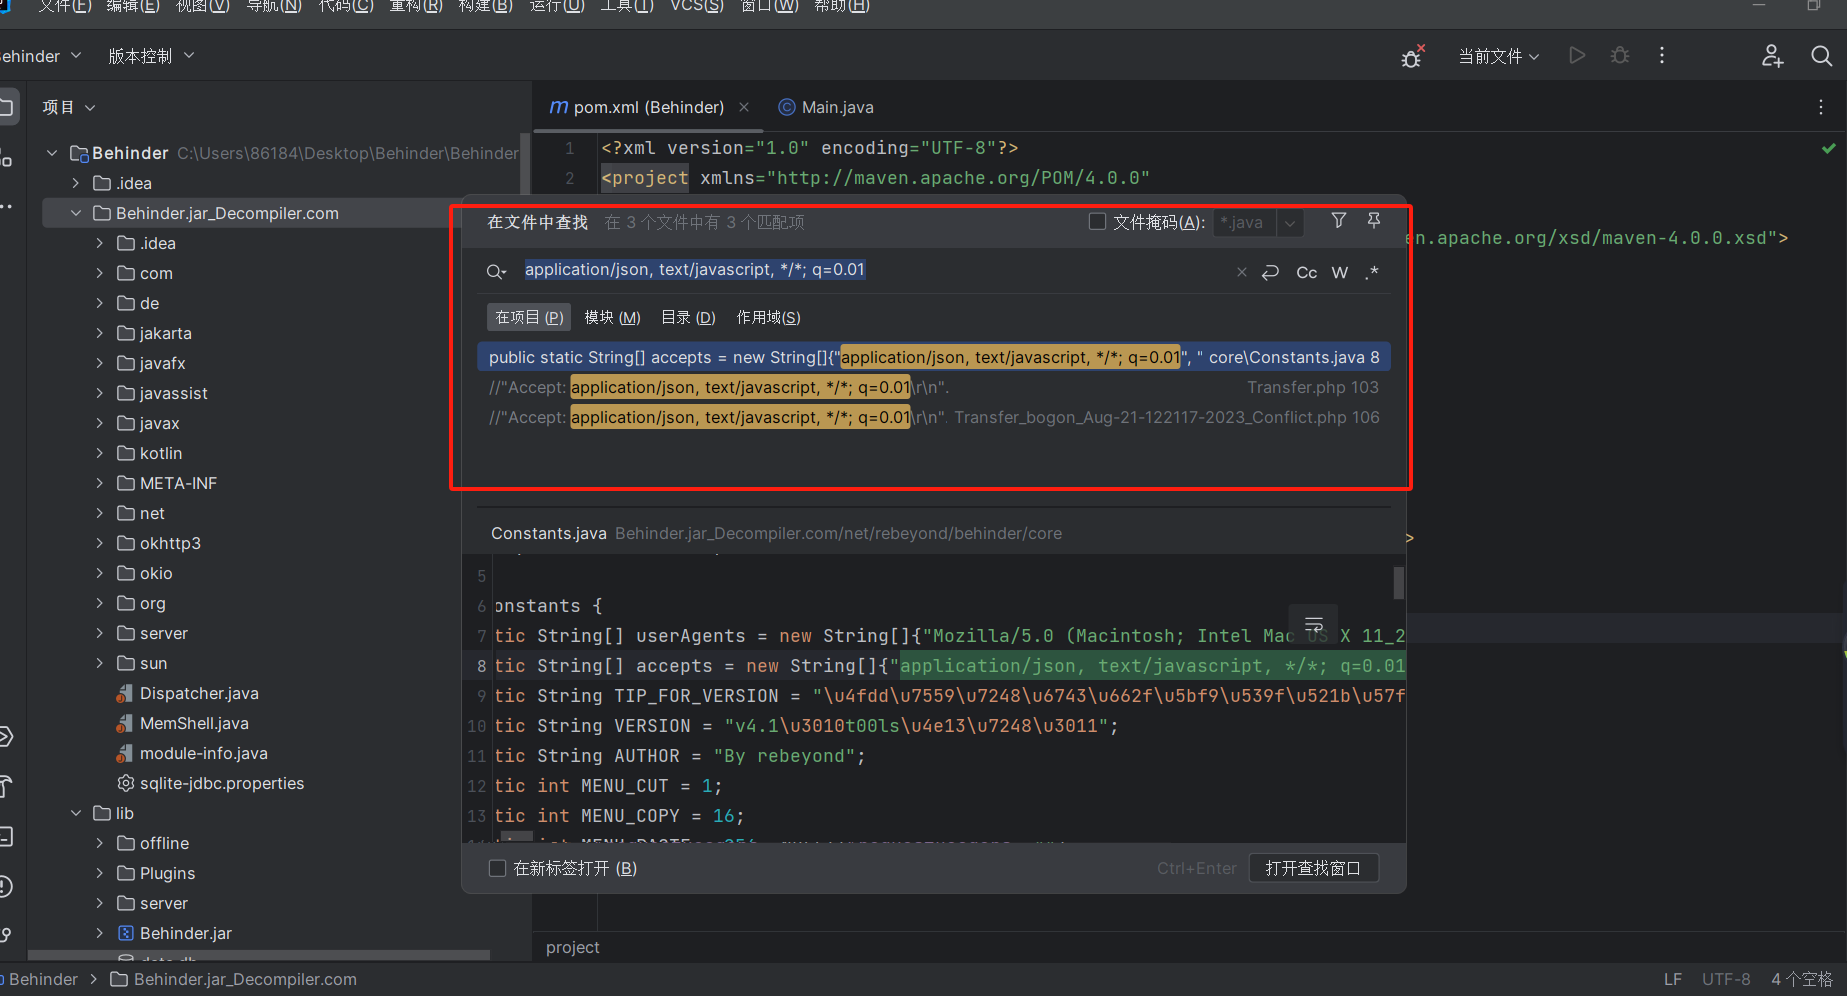
Task: Open module-info.java file
Action: [203, 753]
